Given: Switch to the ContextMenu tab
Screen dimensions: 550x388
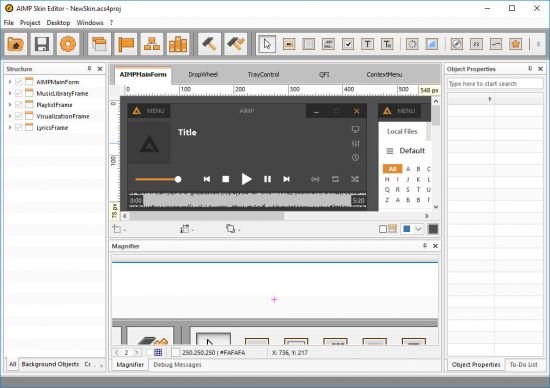Looking at the screenshot, I should point(384,74).
